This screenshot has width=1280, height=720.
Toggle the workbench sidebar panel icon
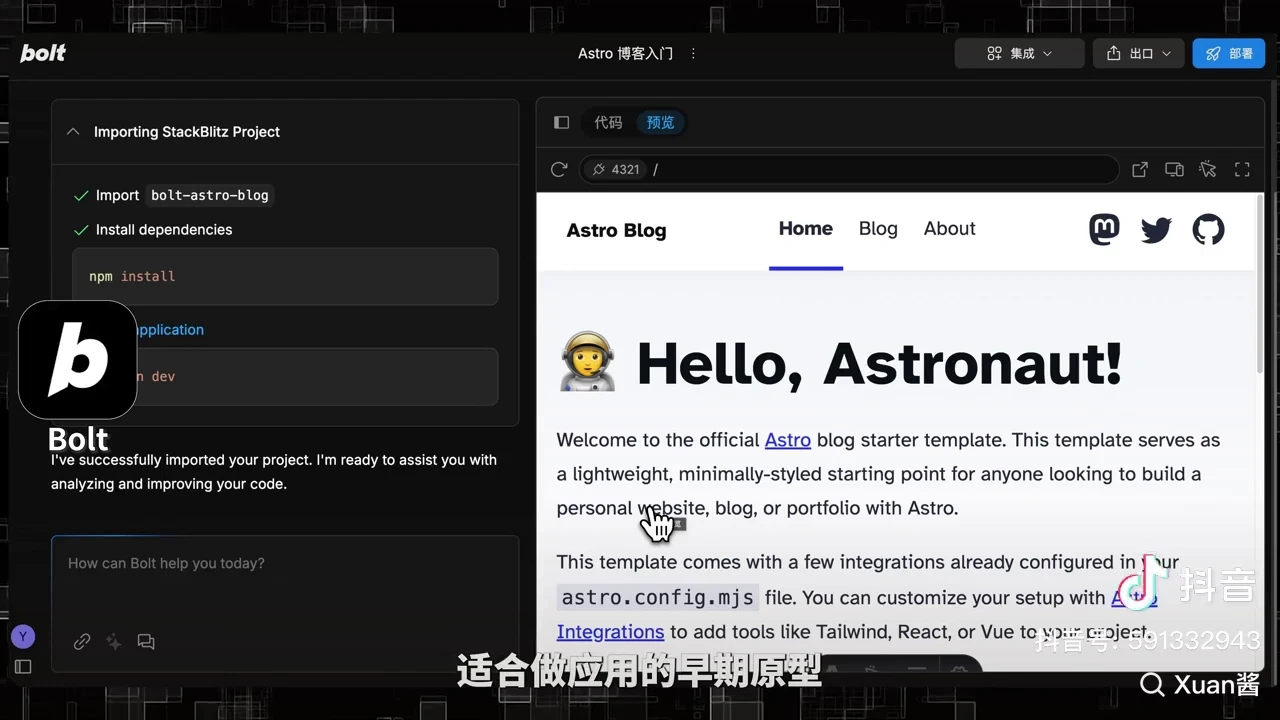561,122
